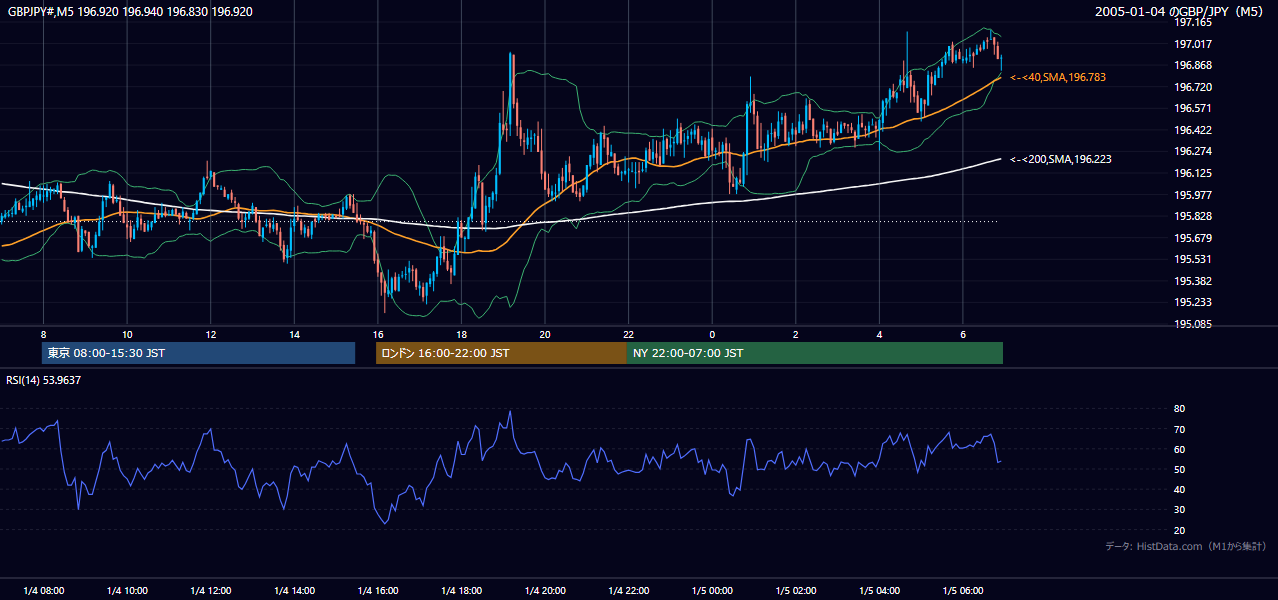The width and height of the screenshot is (1278, 600).
Task: Click hour label 8 under price chart
Action: (x=43, y=334)
